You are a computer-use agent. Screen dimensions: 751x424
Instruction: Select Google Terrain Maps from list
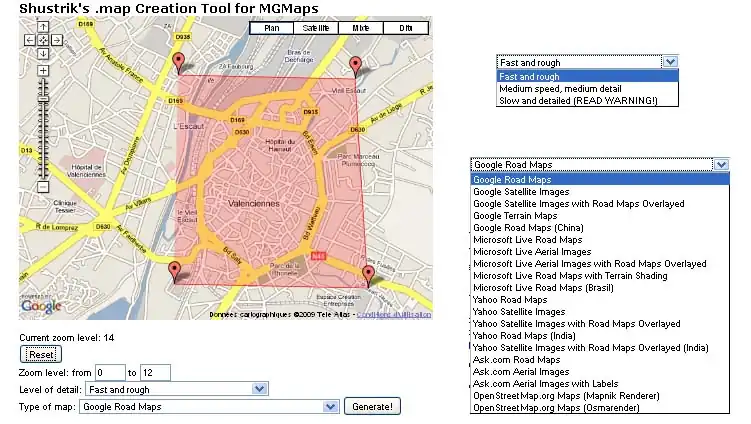coord(515,216)
